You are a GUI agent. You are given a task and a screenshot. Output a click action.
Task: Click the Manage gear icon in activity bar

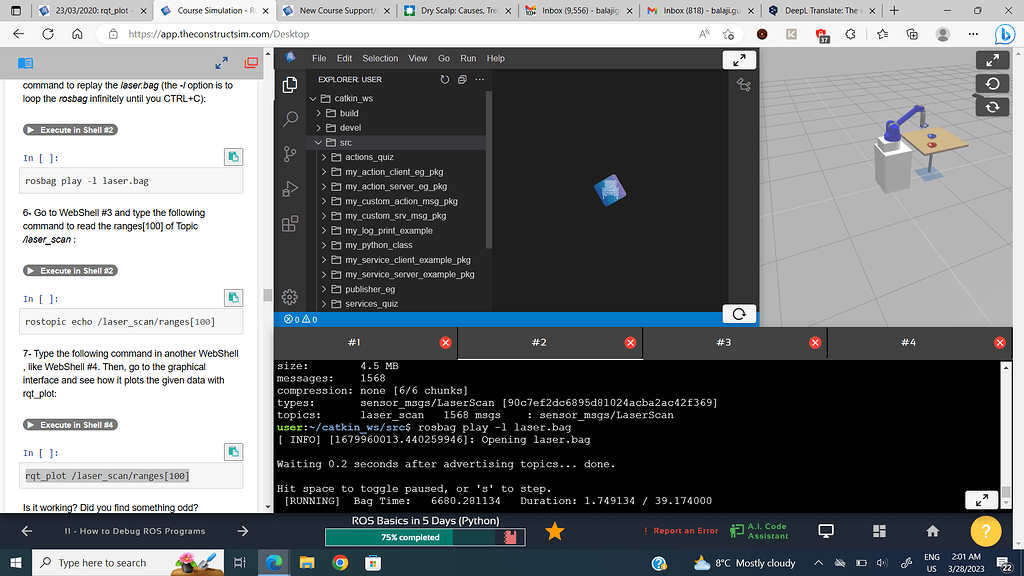coord(289,296)
